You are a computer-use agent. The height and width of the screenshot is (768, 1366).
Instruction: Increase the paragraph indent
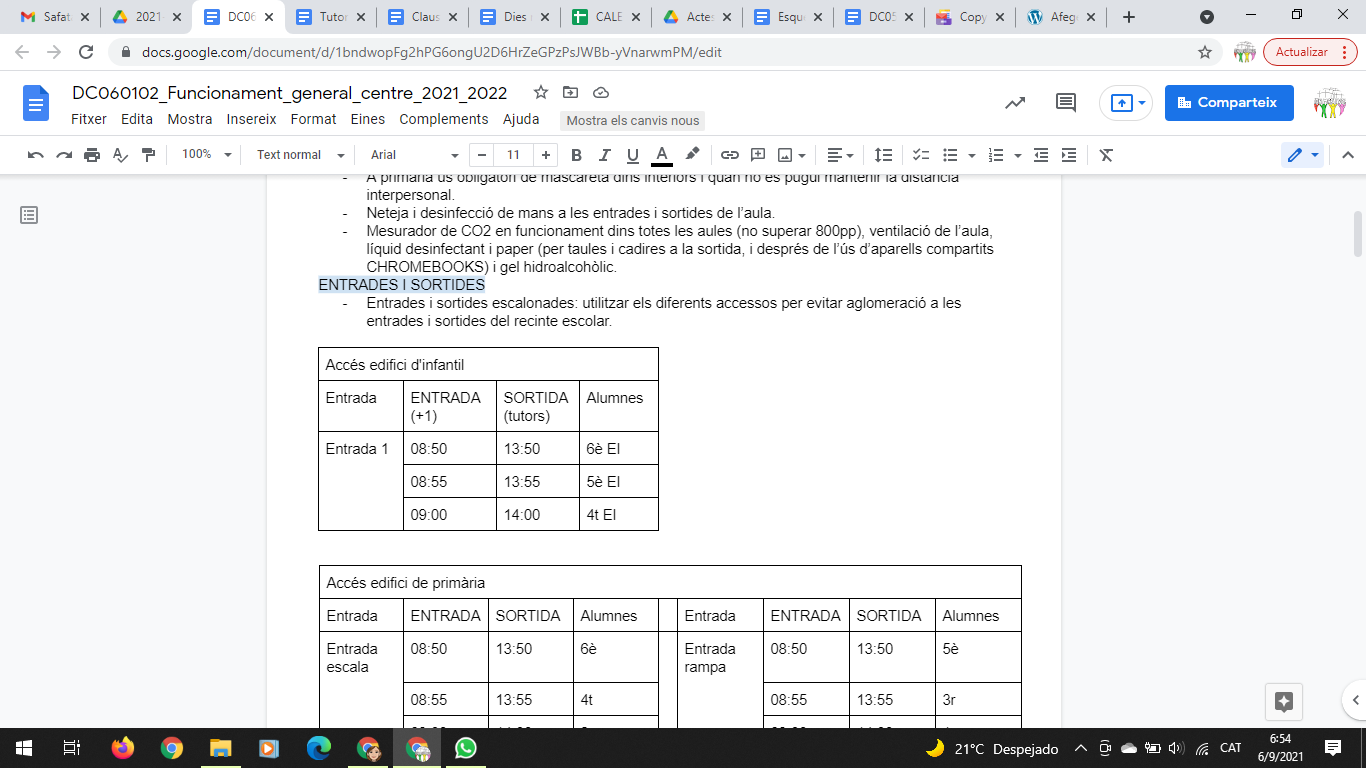[1069, 155]
